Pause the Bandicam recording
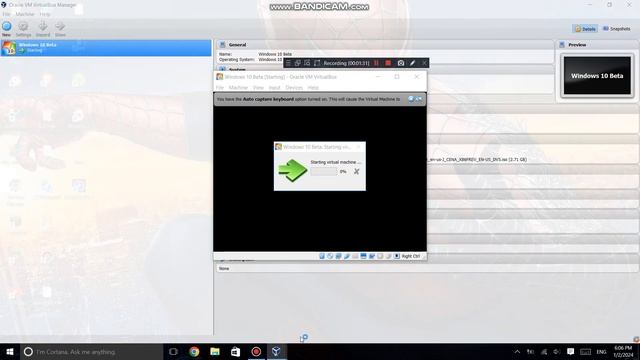 coord(376,63)
